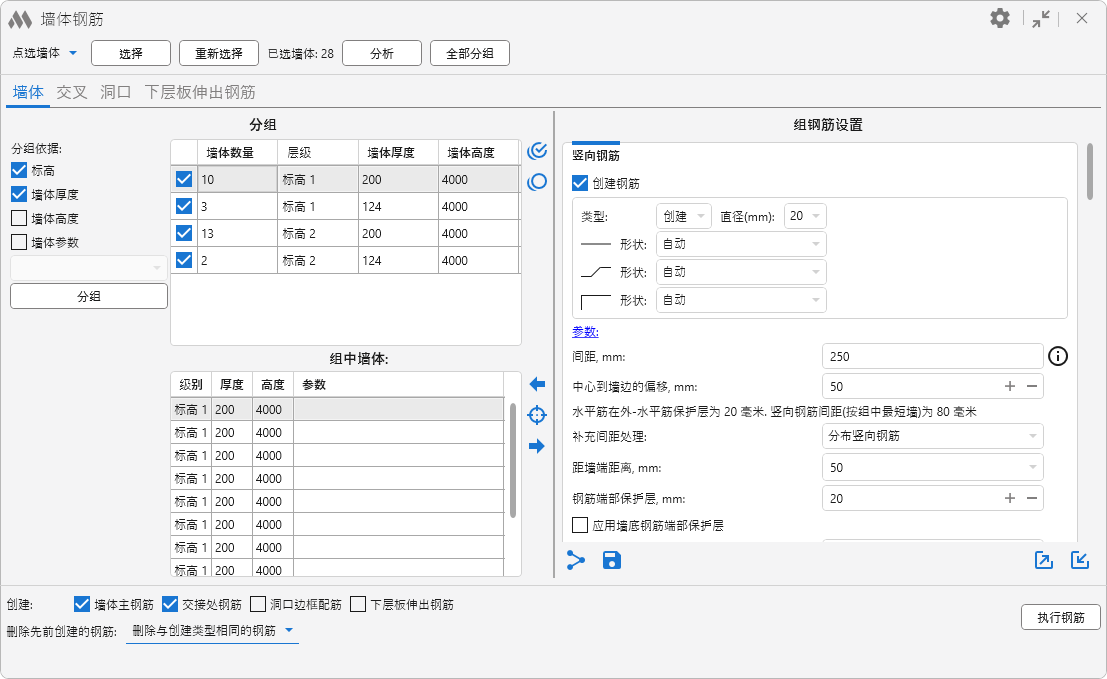Switch to the 交叉 tab

[x=72, y=92]
